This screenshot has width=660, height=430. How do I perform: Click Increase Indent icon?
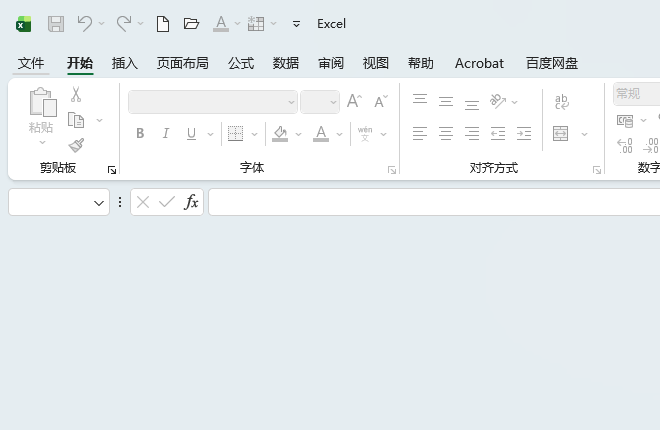point(524,134)
